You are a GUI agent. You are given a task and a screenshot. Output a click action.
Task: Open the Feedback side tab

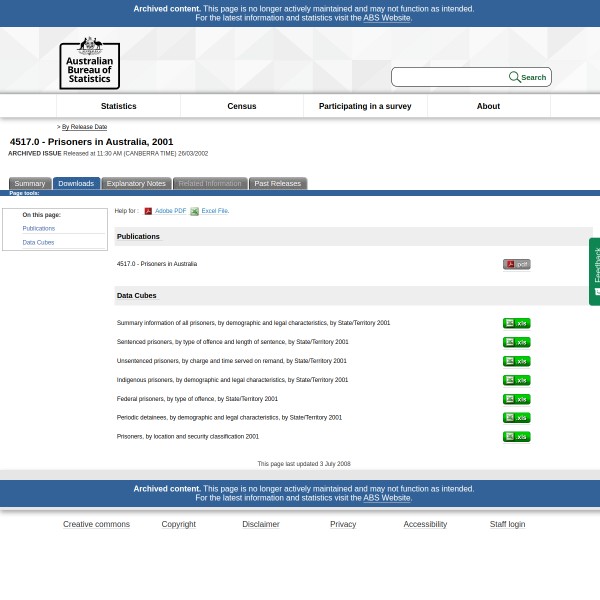click(x=595, y=271)
